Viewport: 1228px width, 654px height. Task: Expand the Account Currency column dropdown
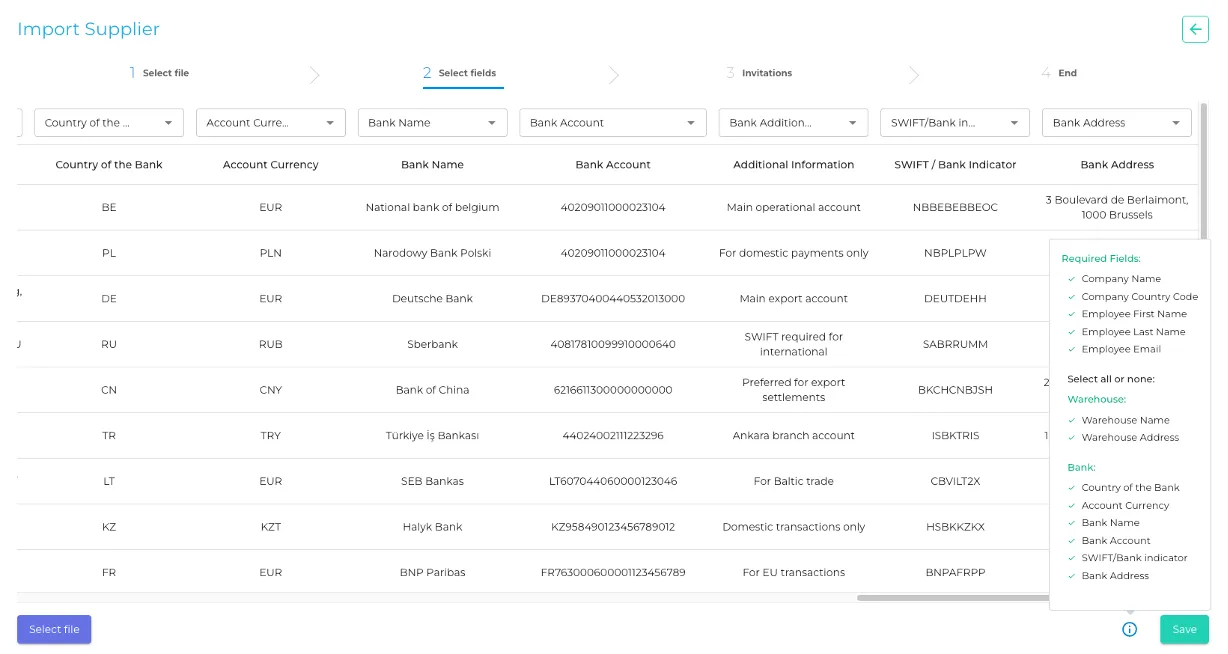(270, 123)
